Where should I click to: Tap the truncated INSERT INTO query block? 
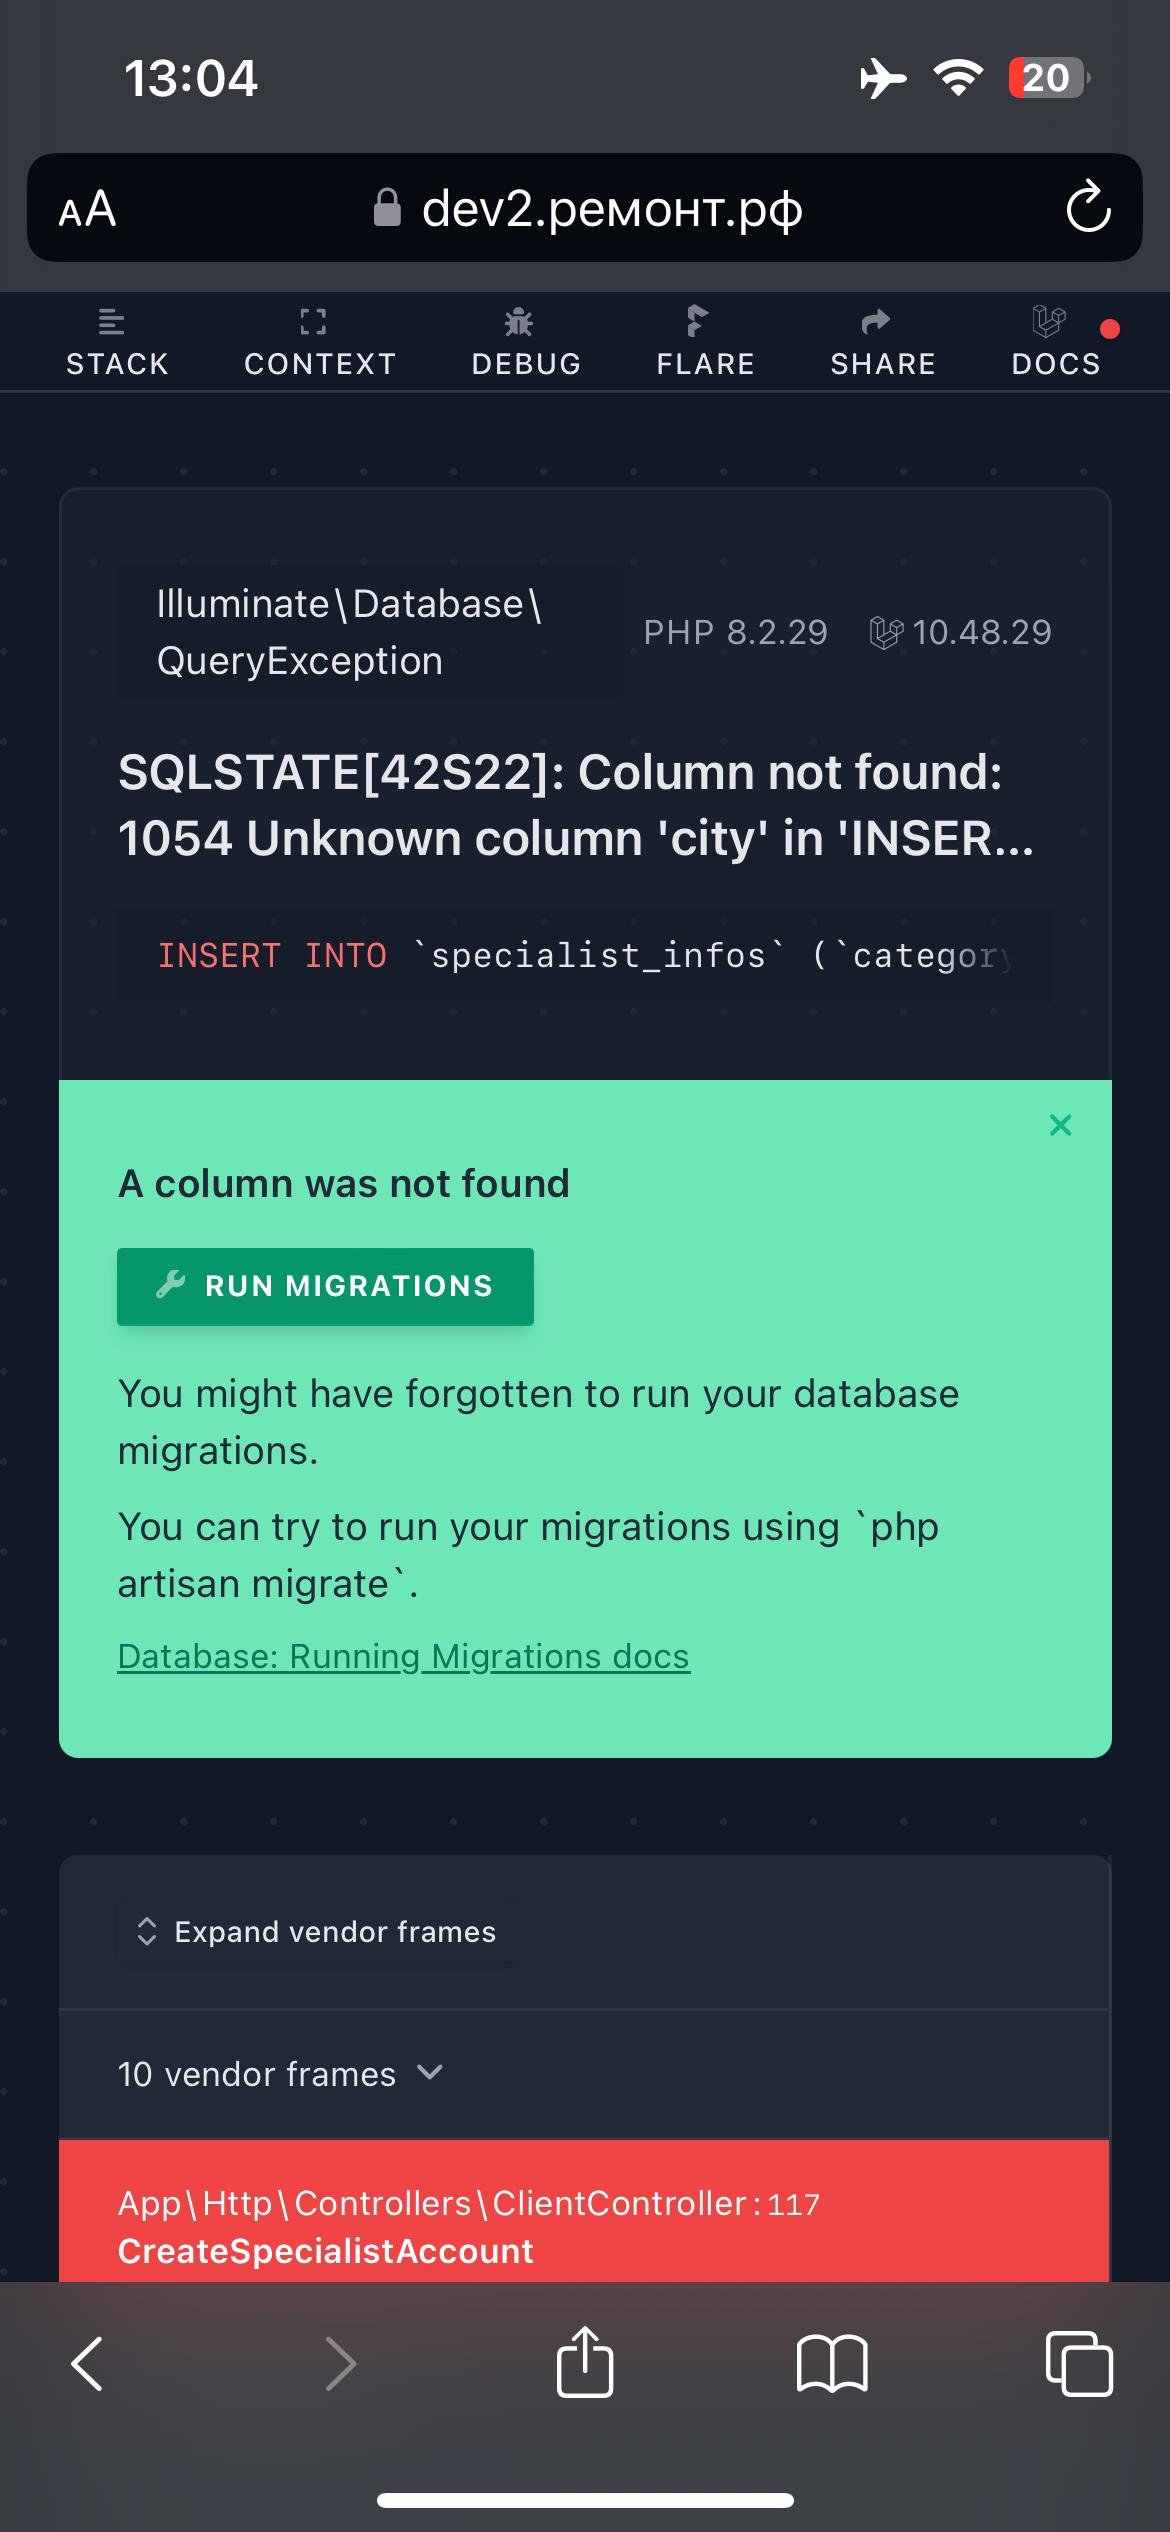[x=585, y=956]
